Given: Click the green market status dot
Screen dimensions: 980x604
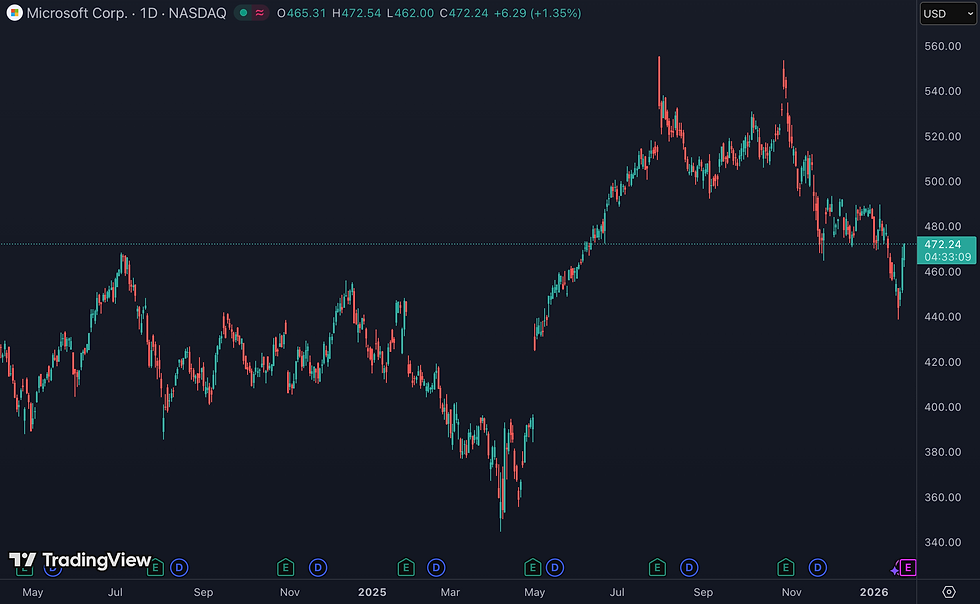Looking at the screenshot, I should click(x=243, y=13).
